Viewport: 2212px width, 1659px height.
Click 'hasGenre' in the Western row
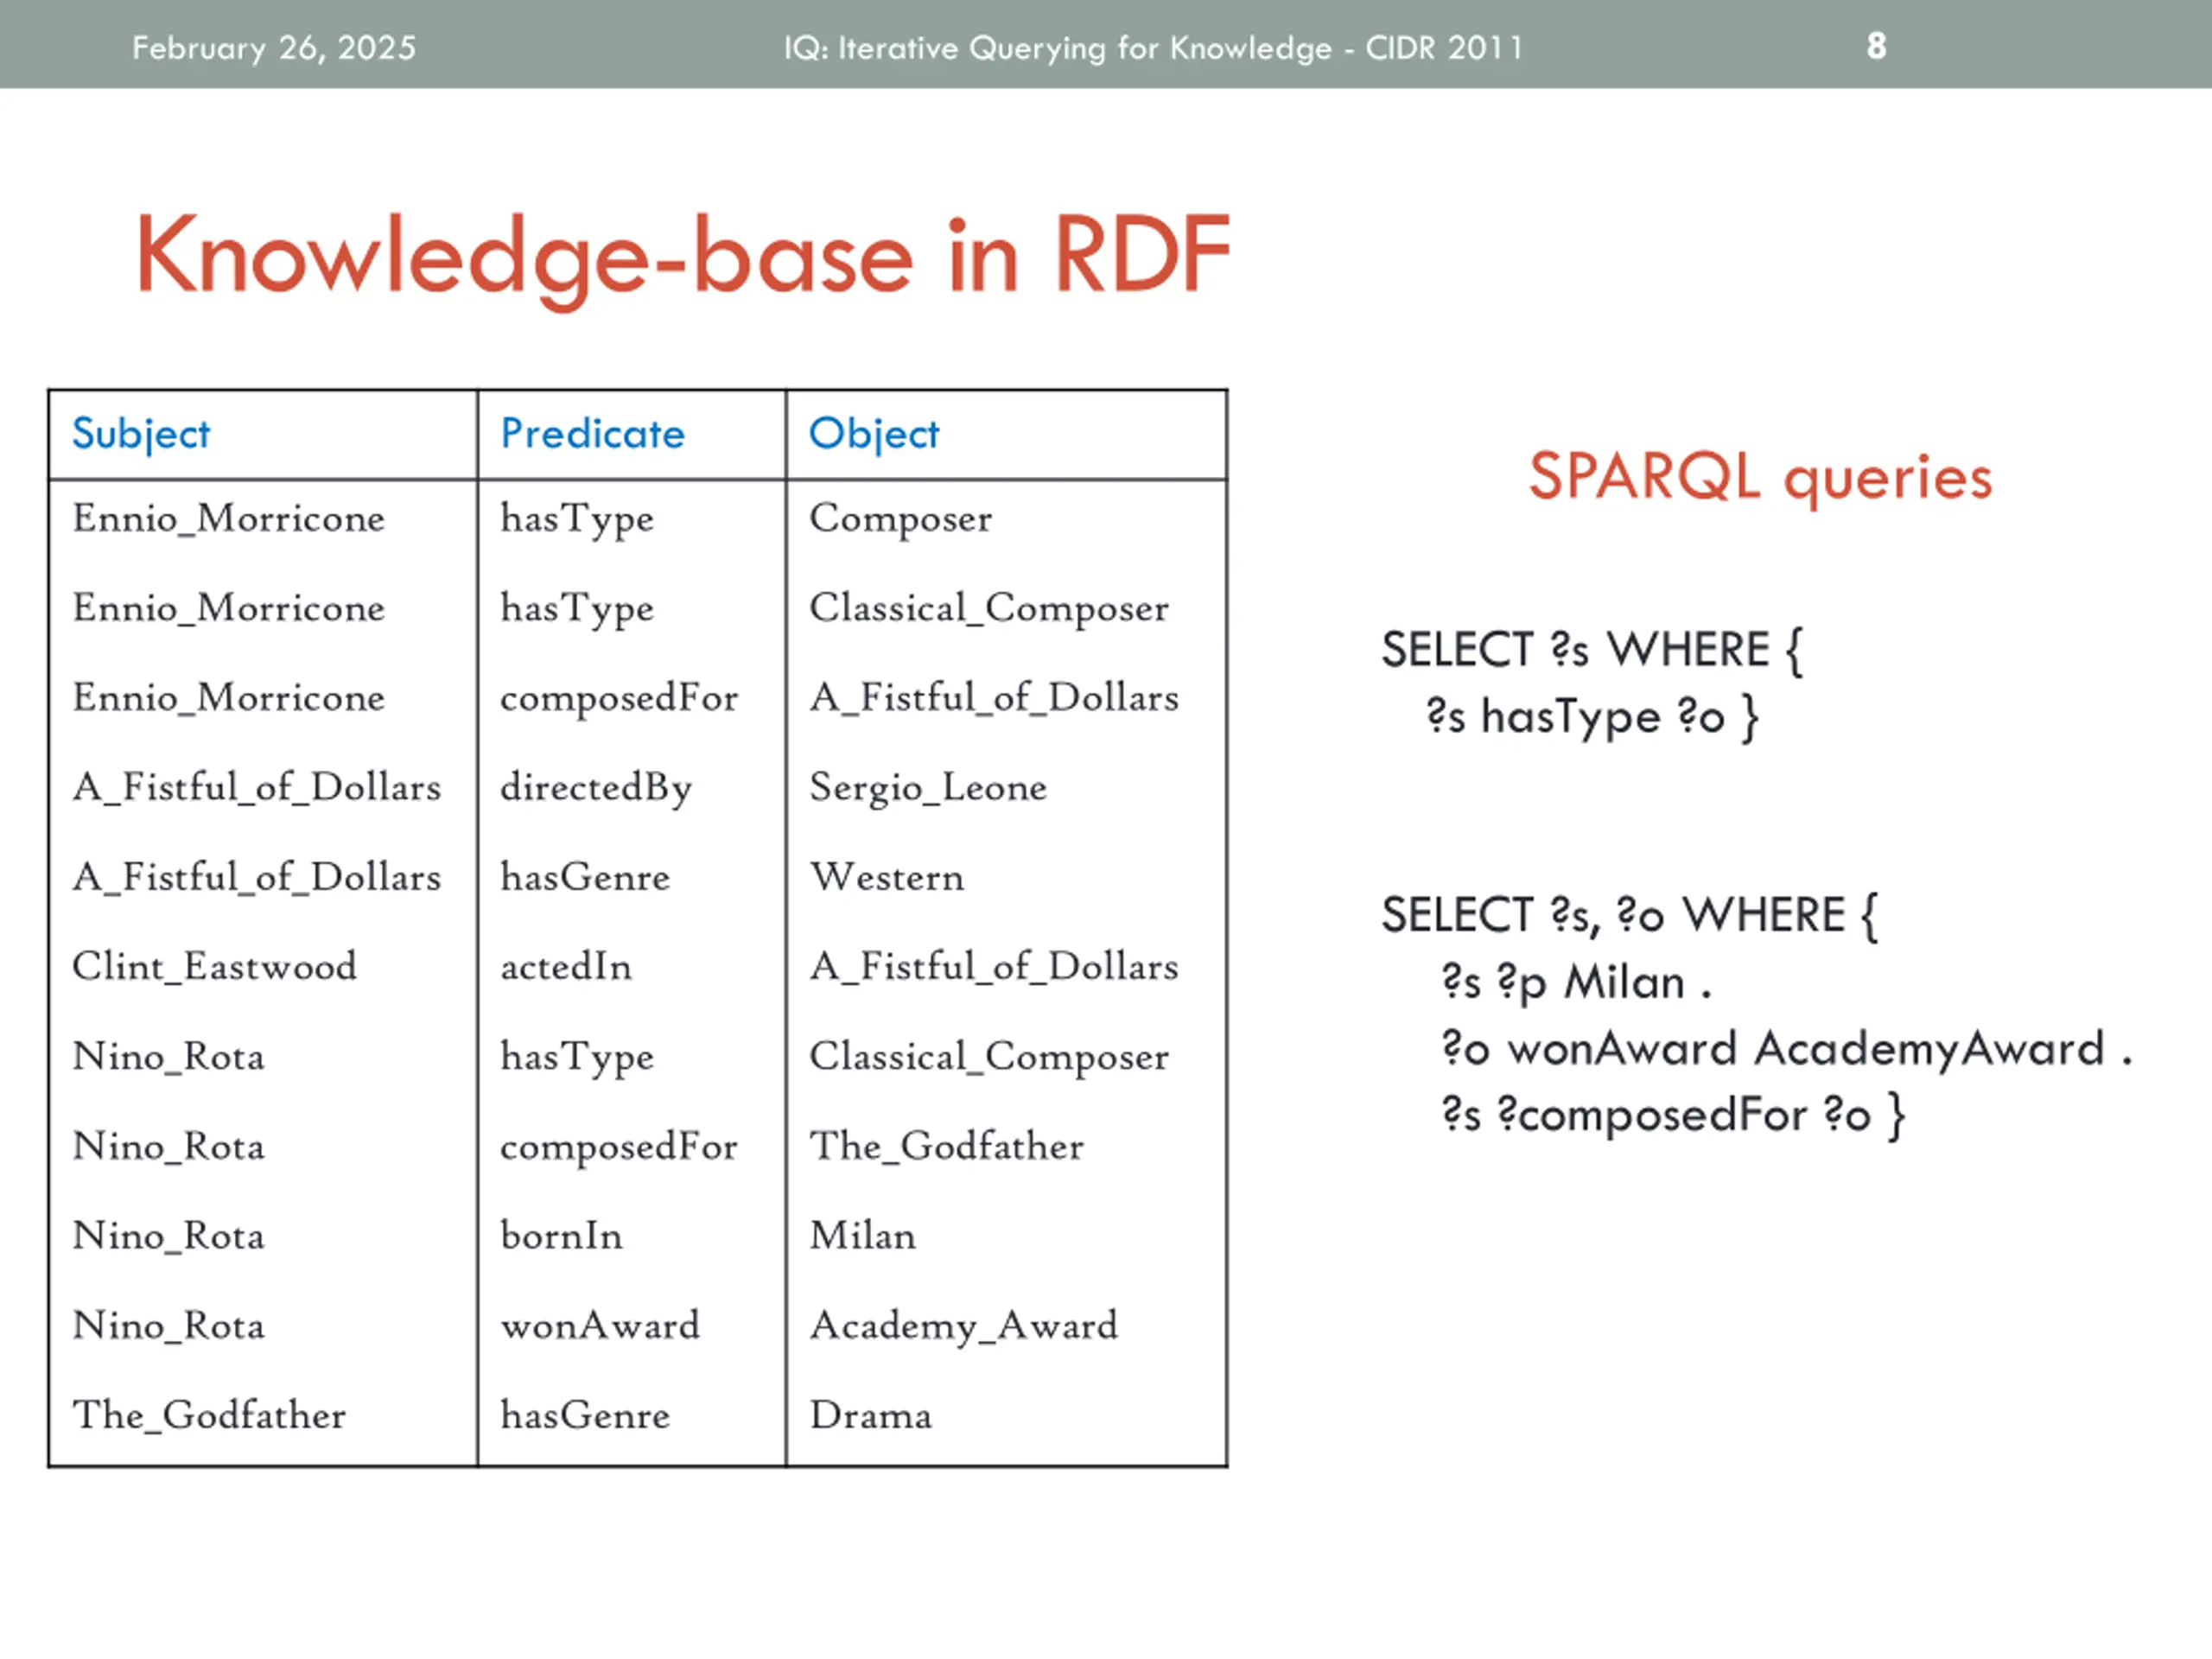[585, 877]
